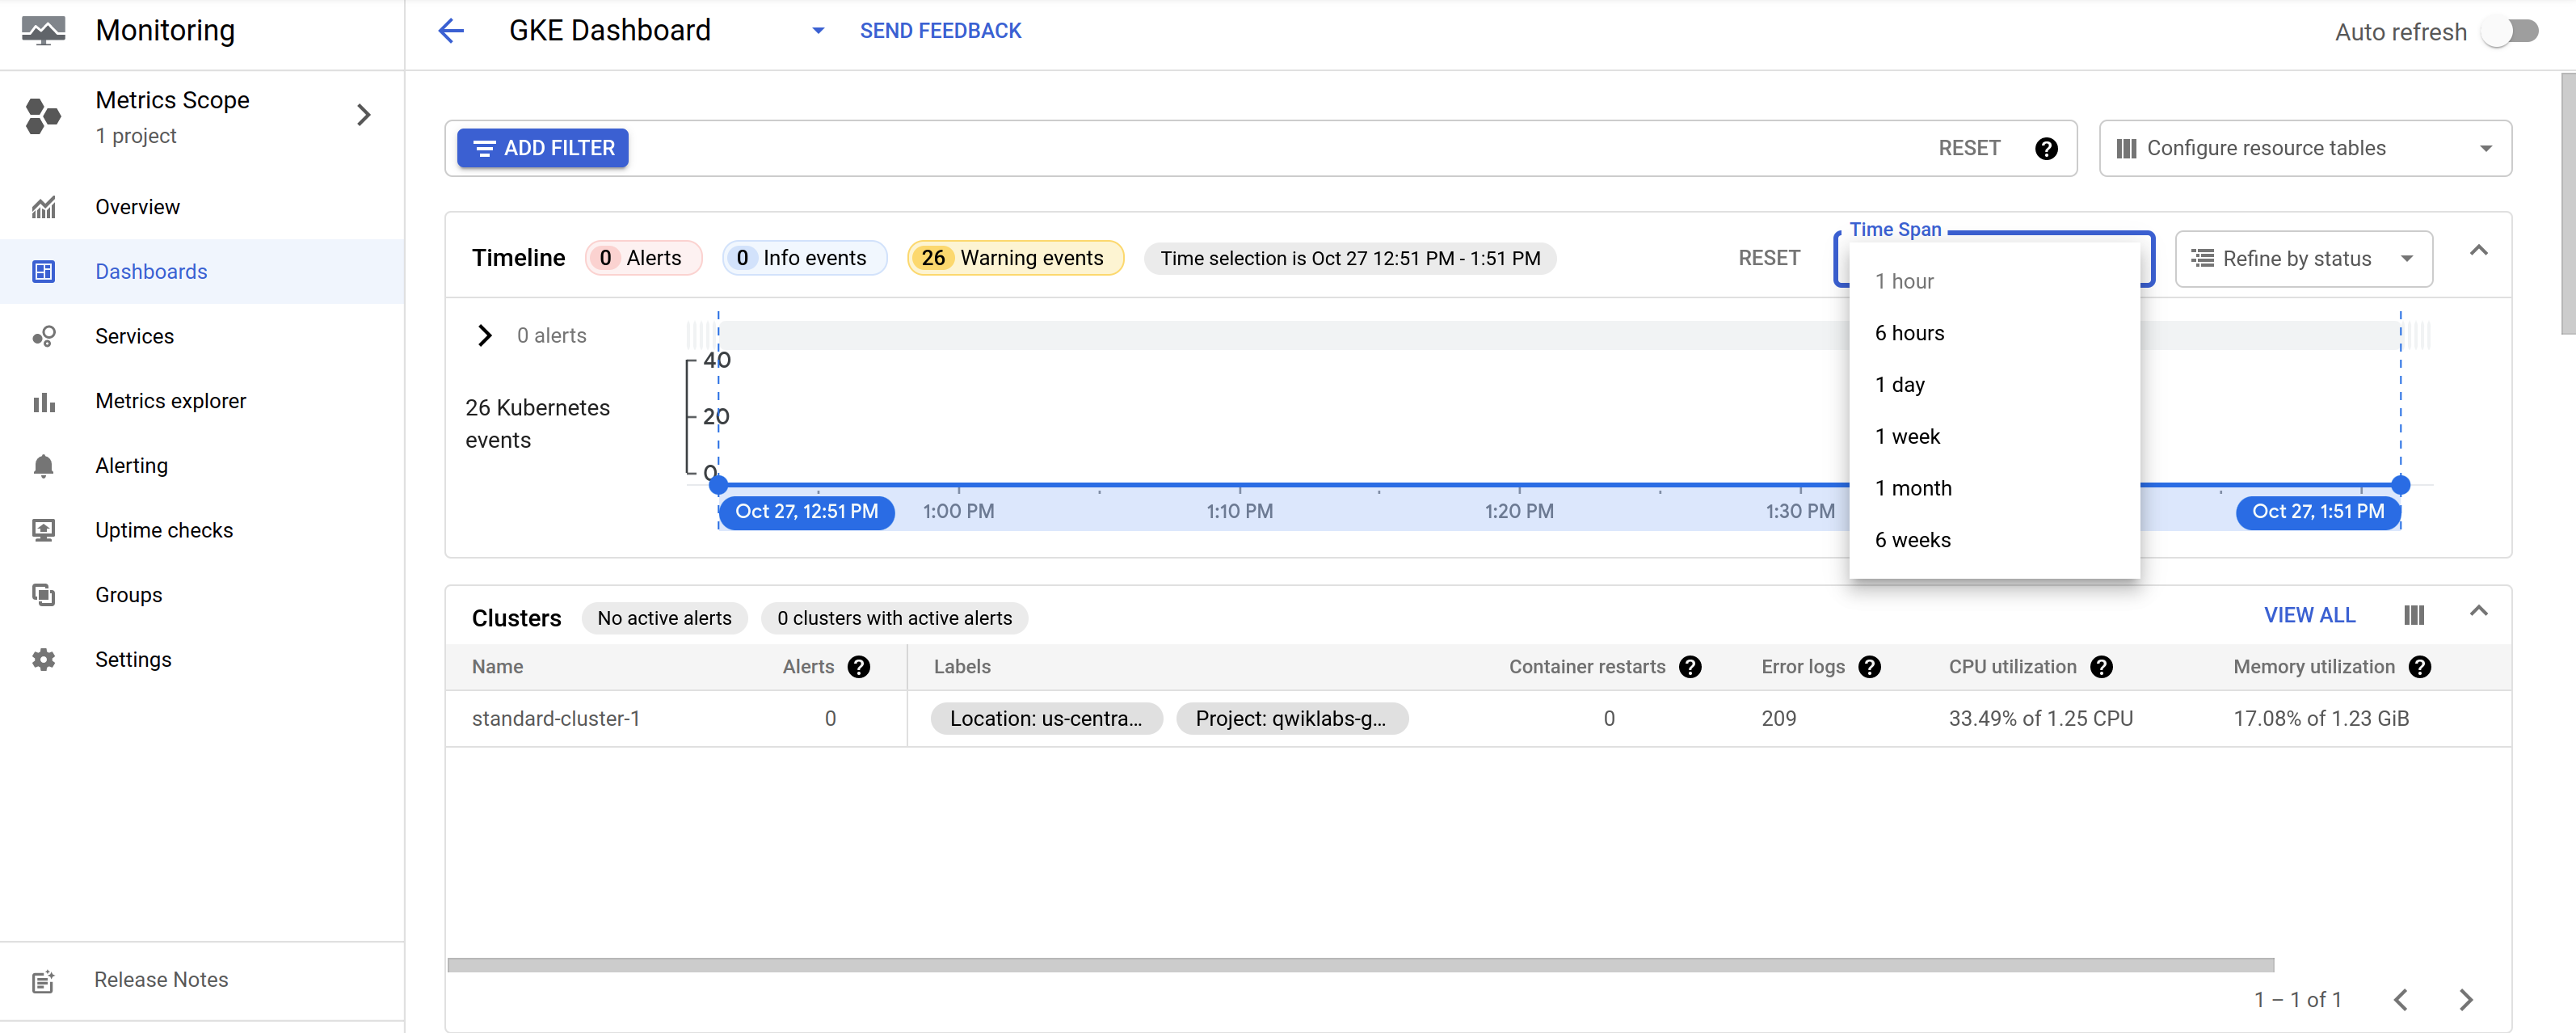Click the Release Notes icon
2576x1033 pixels.
(43, 981)
